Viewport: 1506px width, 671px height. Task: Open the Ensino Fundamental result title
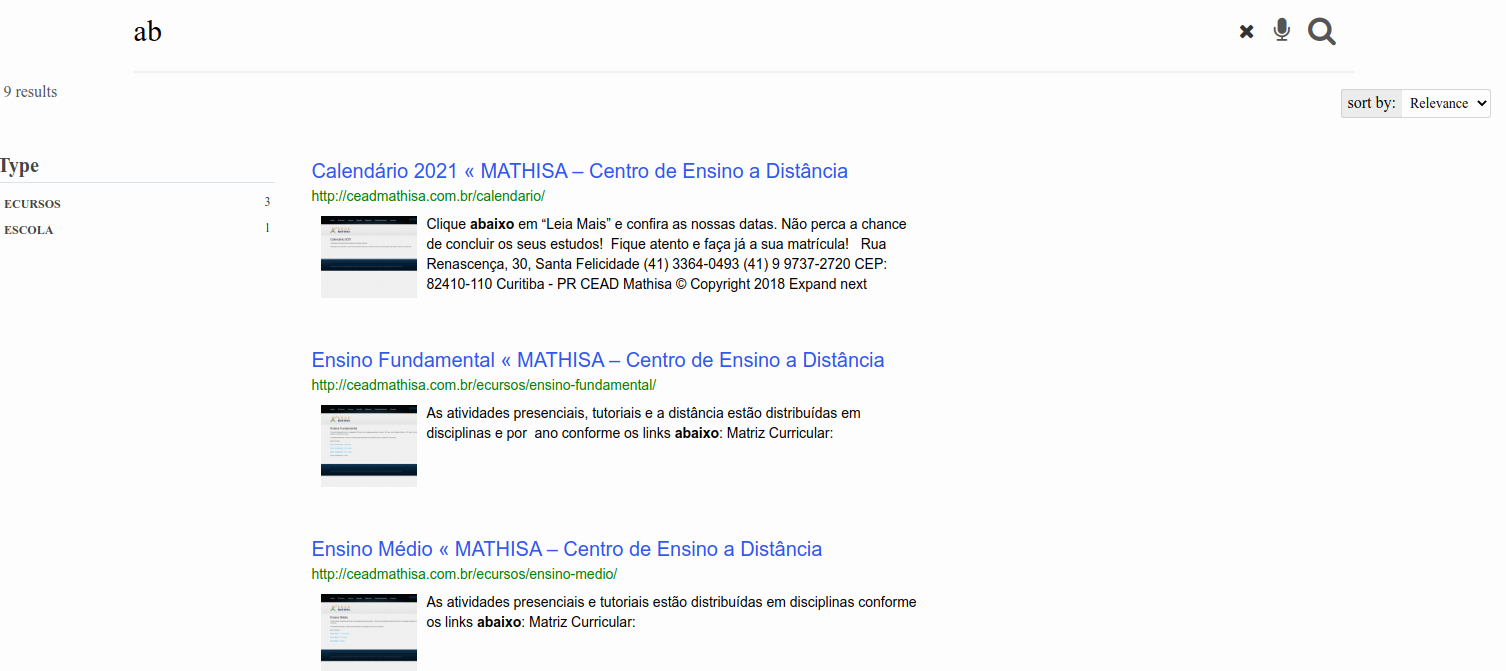[597, 360]
